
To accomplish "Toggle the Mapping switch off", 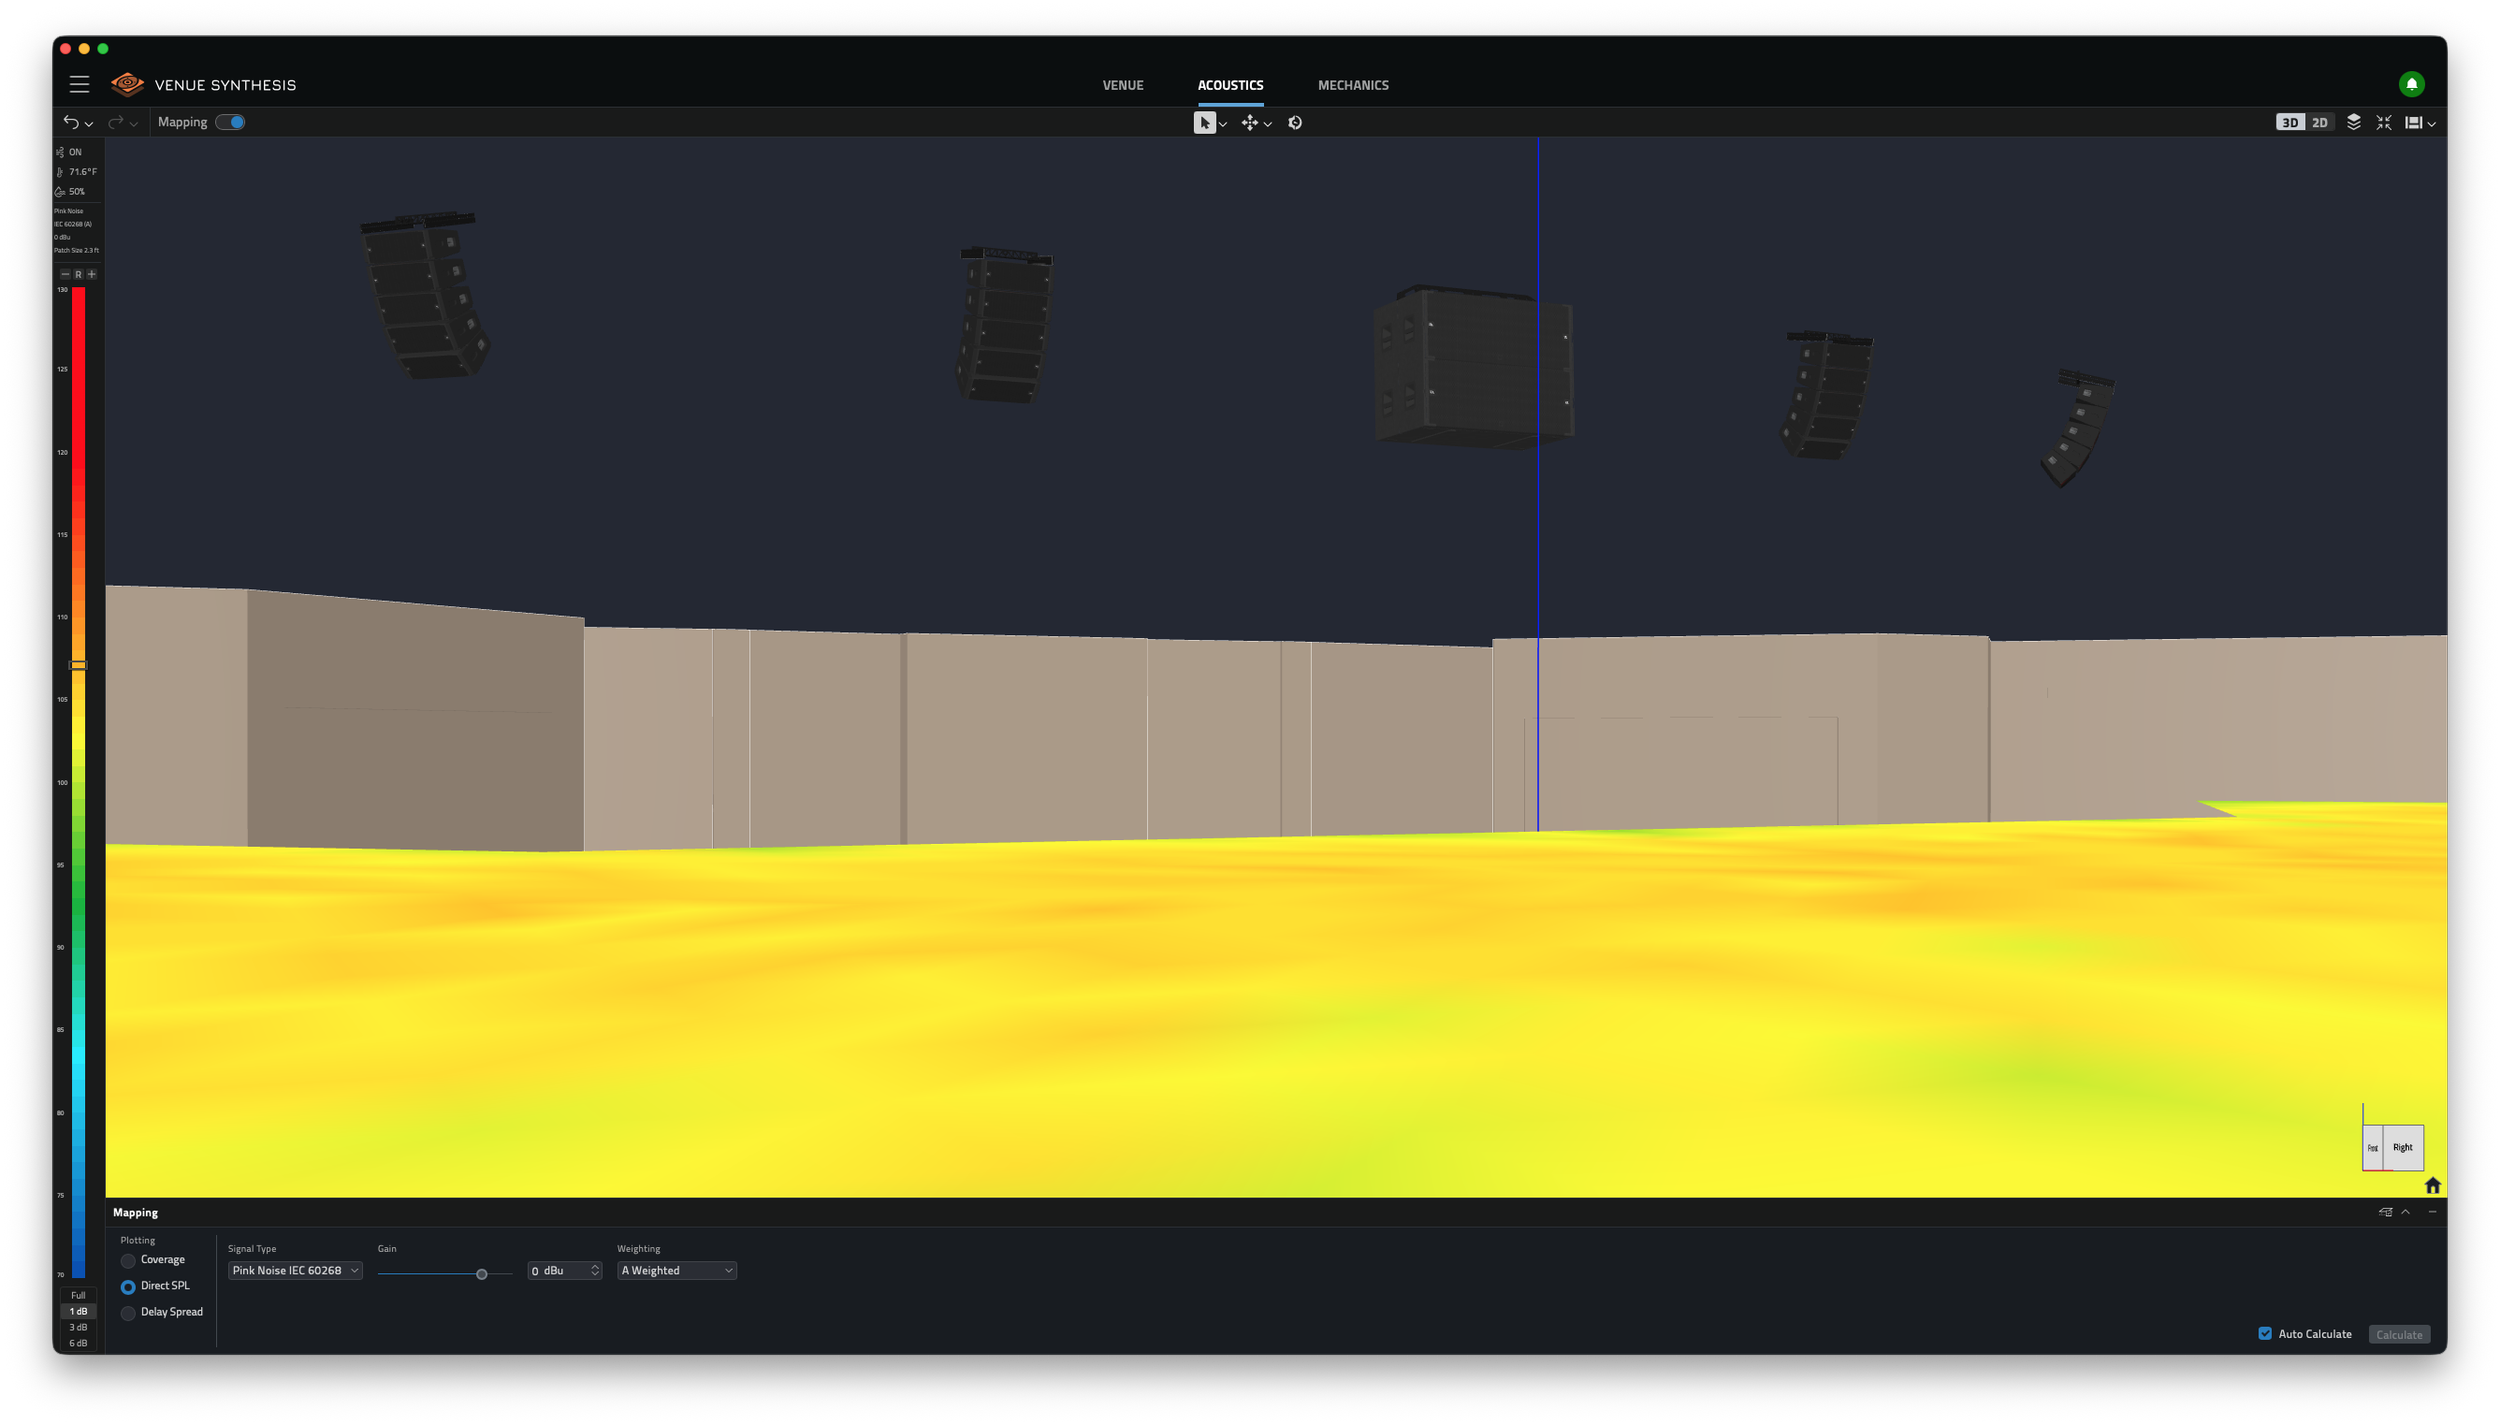I will coord(231,122).
